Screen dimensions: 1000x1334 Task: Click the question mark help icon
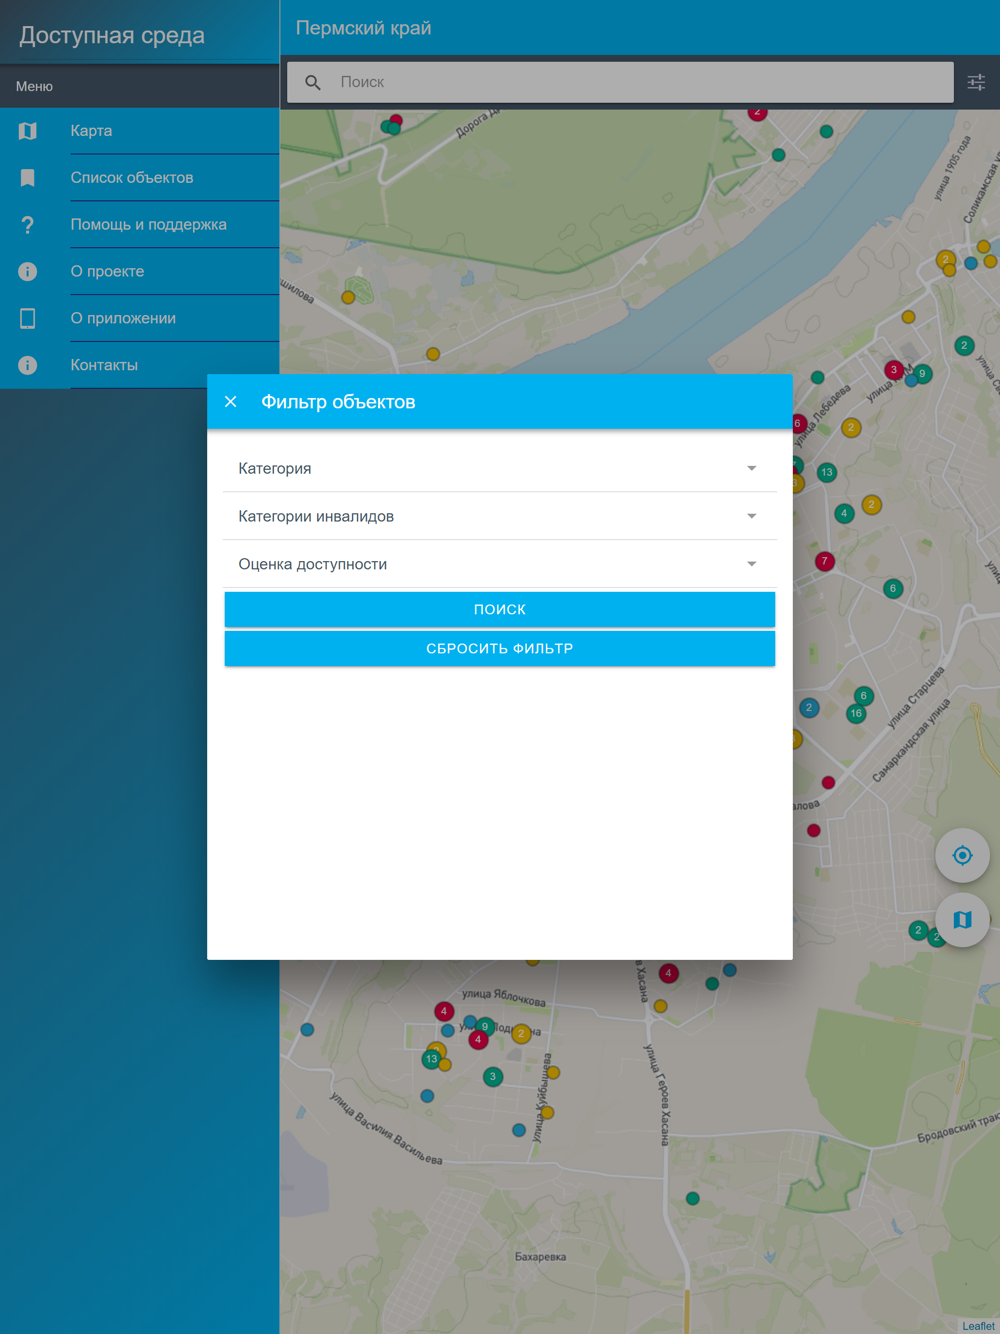28,225
